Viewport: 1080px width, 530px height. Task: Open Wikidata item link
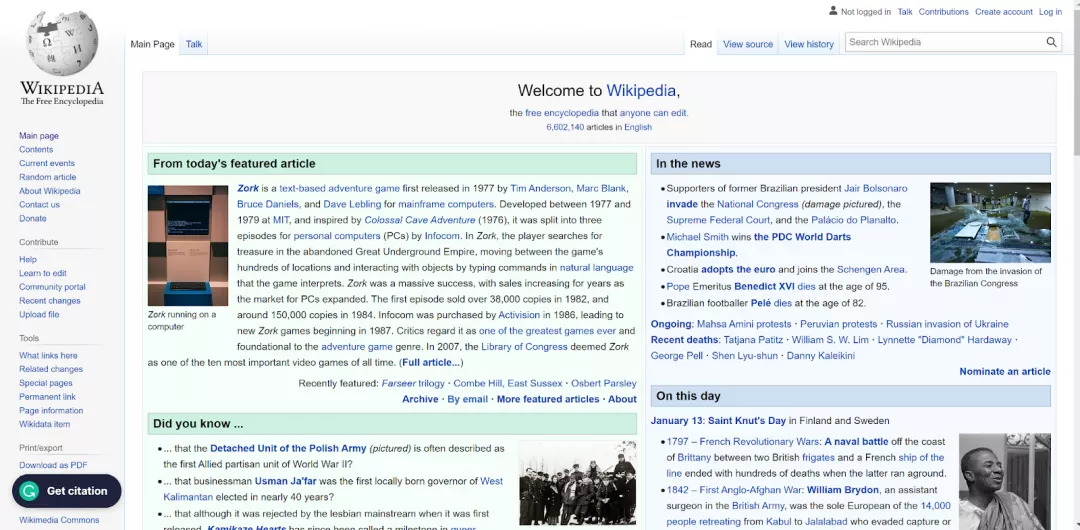[44, 425]
